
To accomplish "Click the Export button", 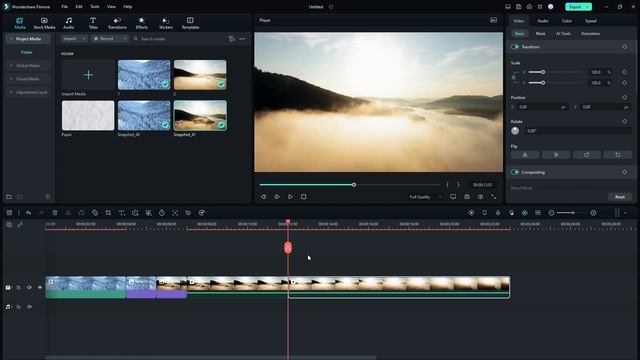I will click(x=575, y=7).
